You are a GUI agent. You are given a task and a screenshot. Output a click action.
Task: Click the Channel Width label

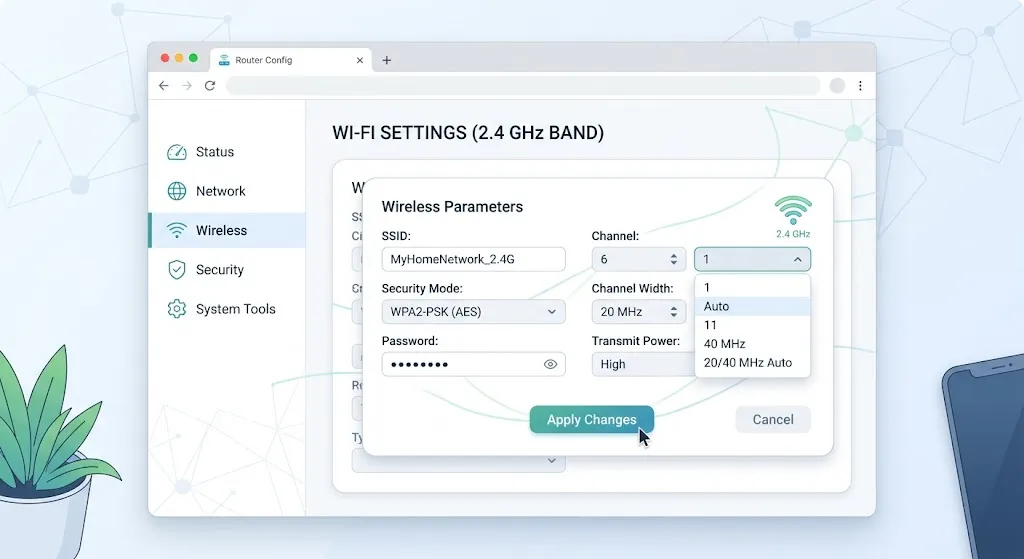tap(632, 289)
